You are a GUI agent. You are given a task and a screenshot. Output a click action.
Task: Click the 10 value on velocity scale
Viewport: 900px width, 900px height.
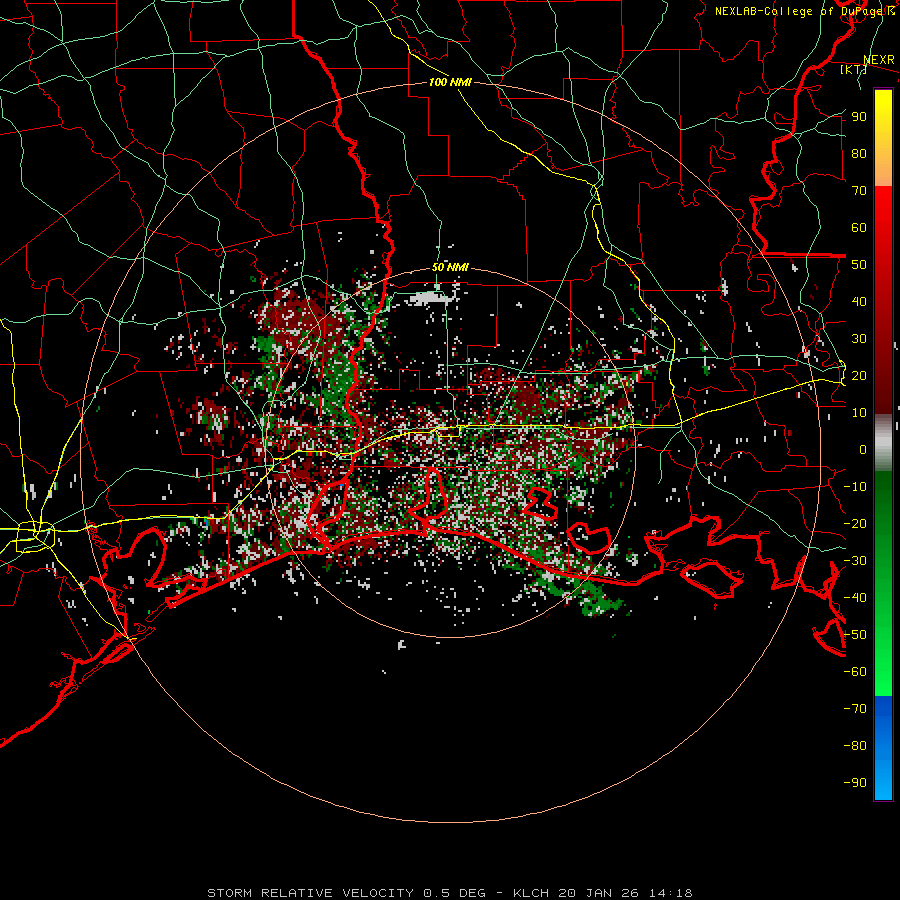[x=859, y=413]
